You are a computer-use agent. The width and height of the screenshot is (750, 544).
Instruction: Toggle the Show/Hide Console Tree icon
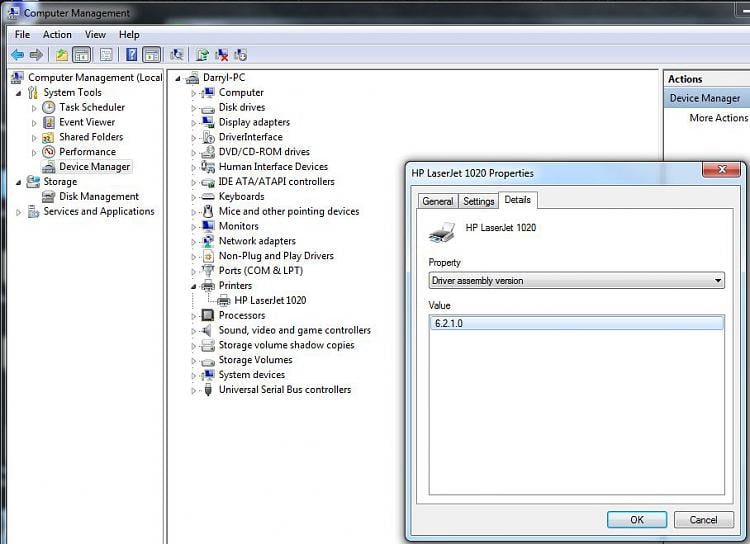(x=82, y=55)
